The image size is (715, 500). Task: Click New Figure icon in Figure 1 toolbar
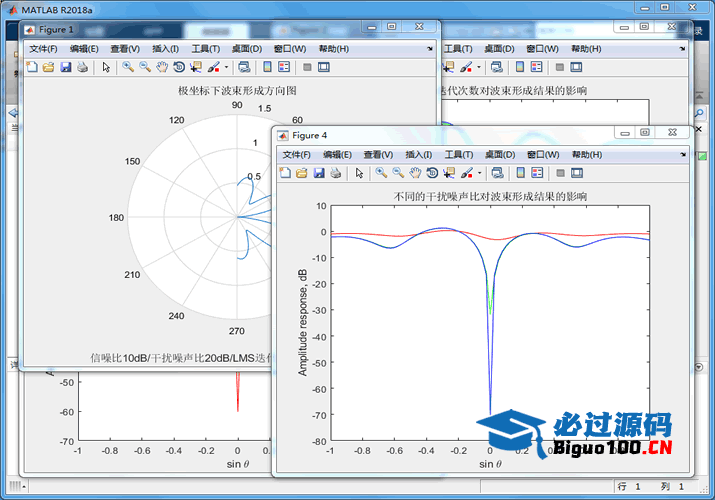coord(31,67)
